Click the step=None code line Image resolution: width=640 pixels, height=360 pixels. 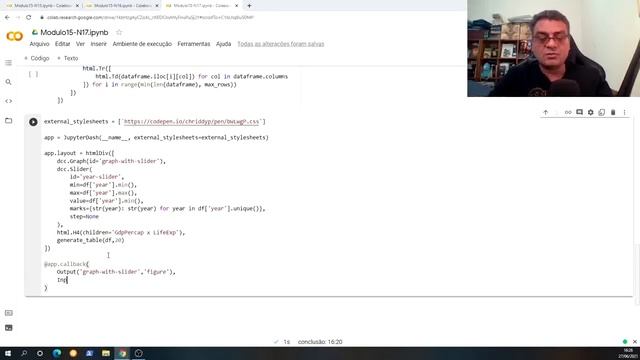point(84,217)
